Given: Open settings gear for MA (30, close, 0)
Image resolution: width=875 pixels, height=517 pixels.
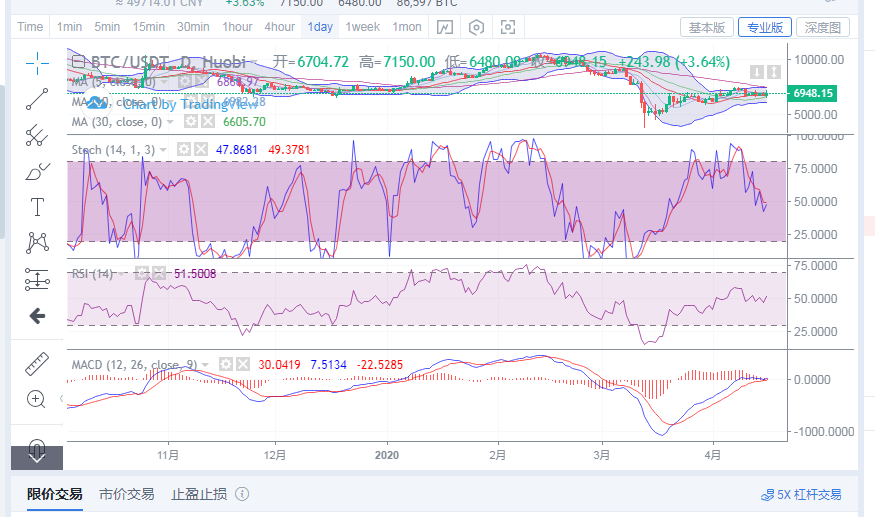Looking at the screenshot, I should click(191, 122).
